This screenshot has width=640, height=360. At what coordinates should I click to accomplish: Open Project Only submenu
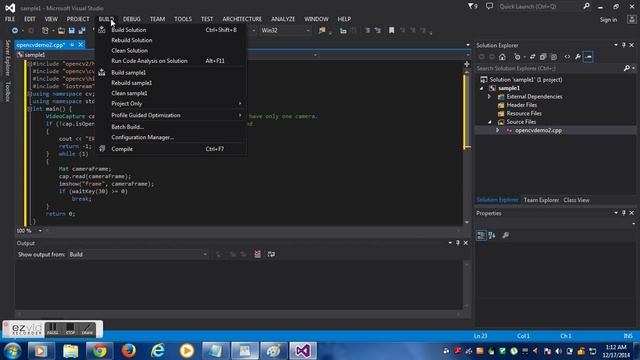pos(171,104)
